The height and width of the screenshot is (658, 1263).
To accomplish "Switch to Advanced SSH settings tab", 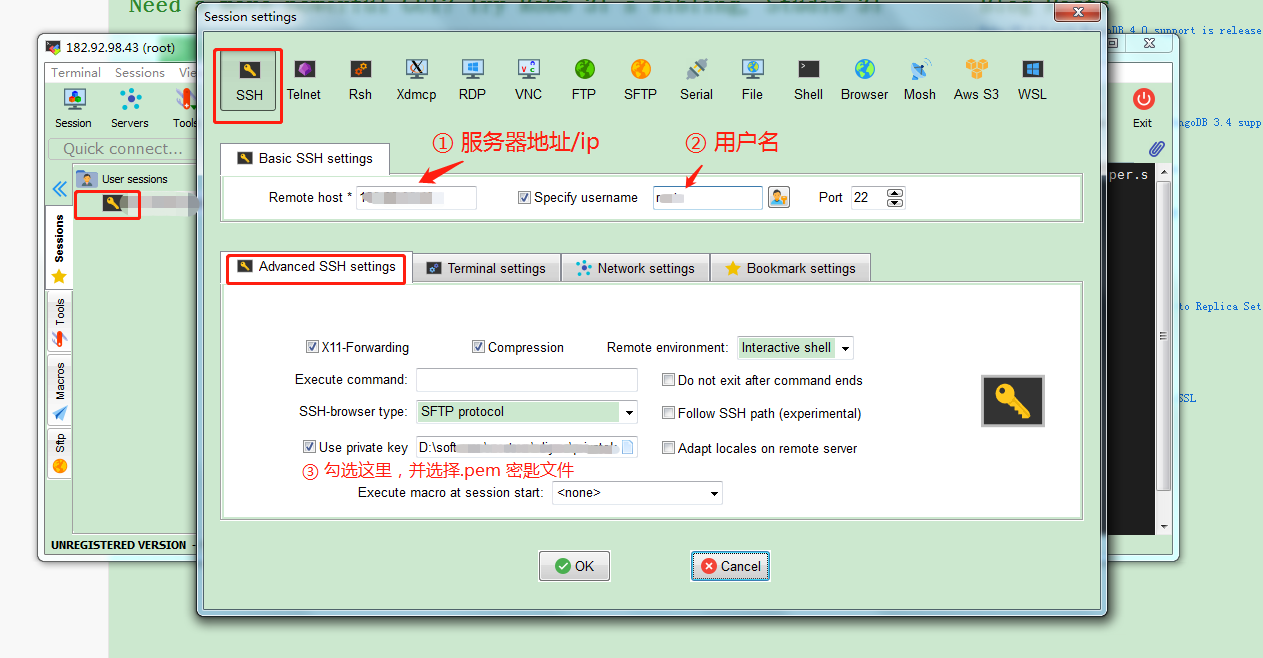I will coord(316,267).
